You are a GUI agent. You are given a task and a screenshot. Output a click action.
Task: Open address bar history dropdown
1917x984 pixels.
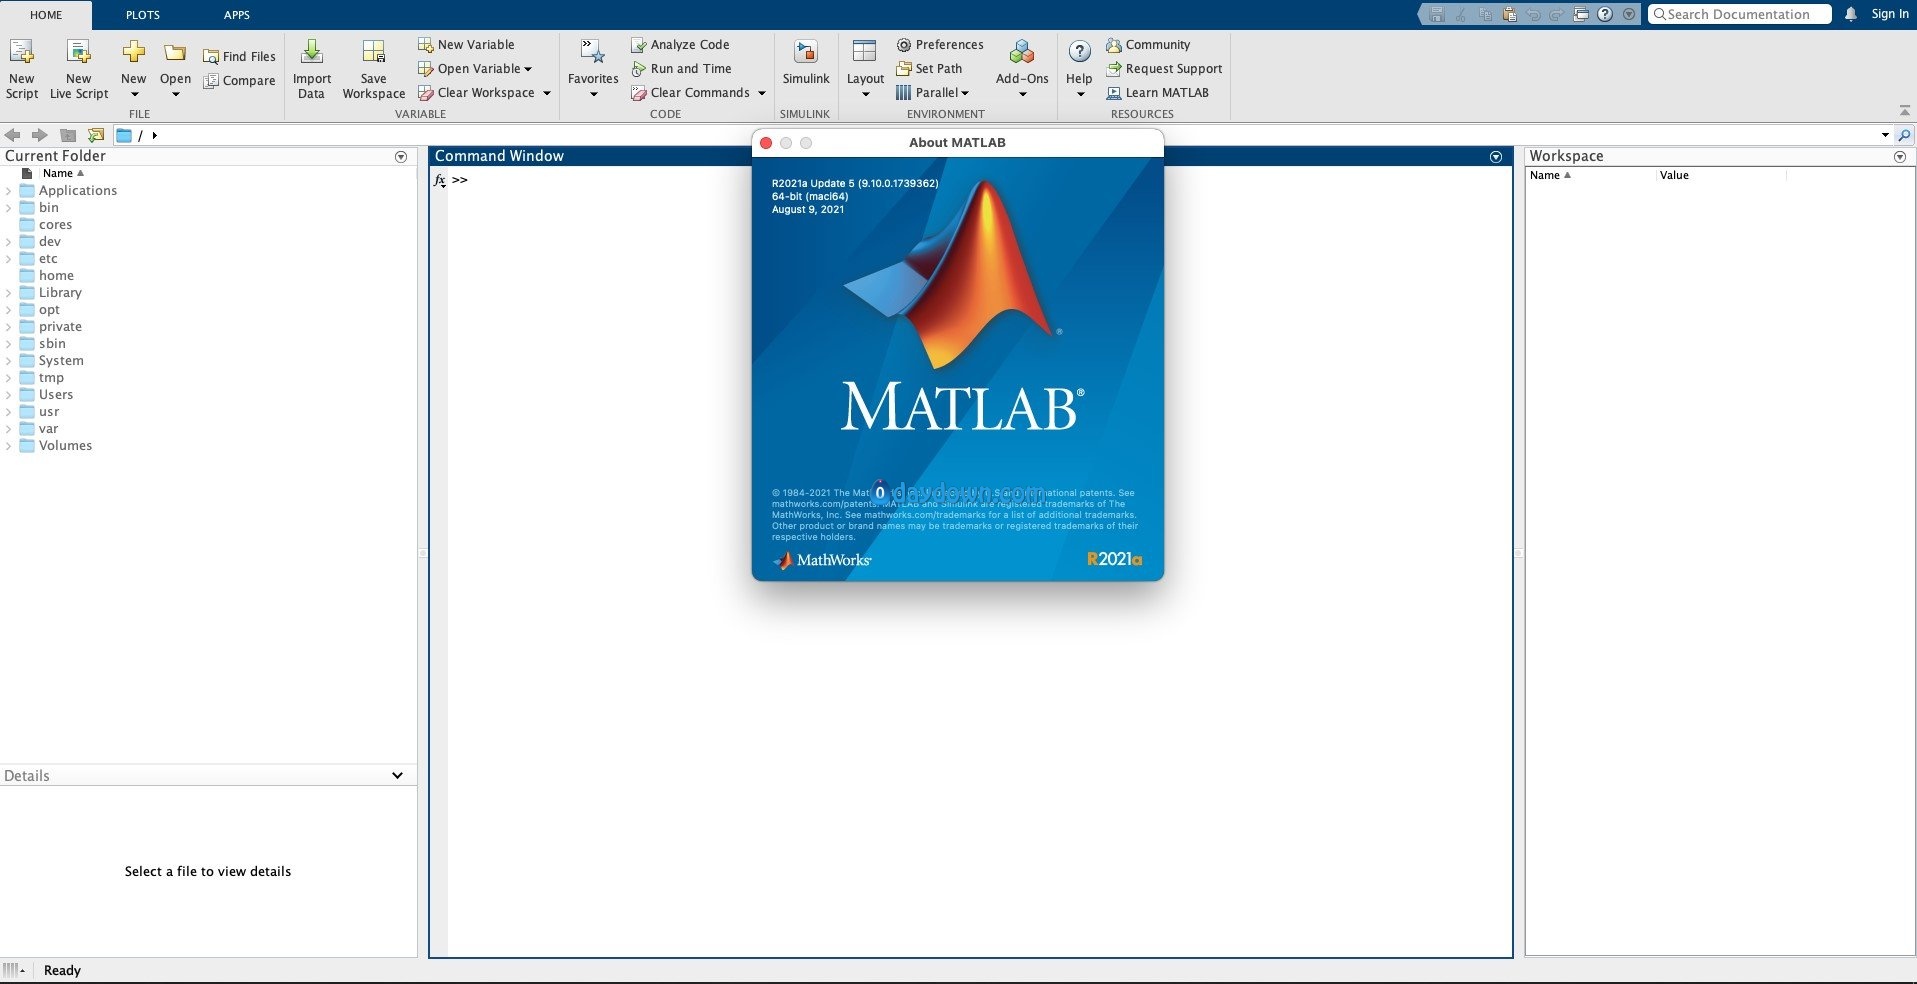[x=1885, y=135]
